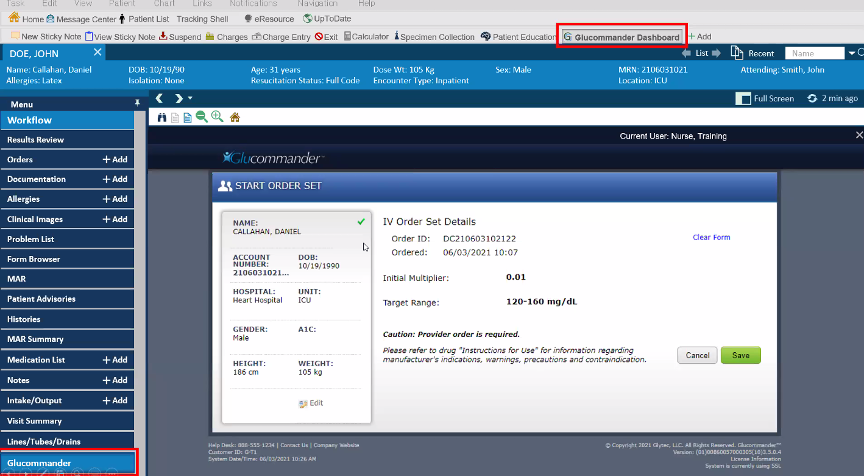Open Histories
864x476 pixels.
click(x=67, y=319)
